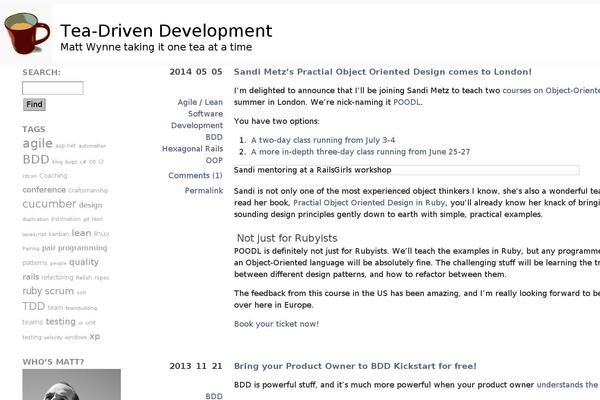Click the POODL link
Image resolution: width=600 pixels, height=400 pixels.
[407, 103]
